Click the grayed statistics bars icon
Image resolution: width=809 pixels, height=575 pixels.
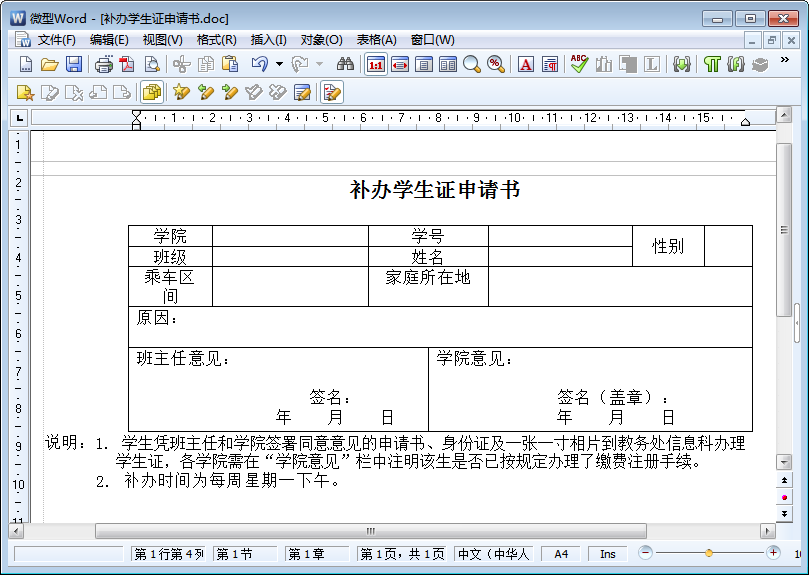point(603,65)
